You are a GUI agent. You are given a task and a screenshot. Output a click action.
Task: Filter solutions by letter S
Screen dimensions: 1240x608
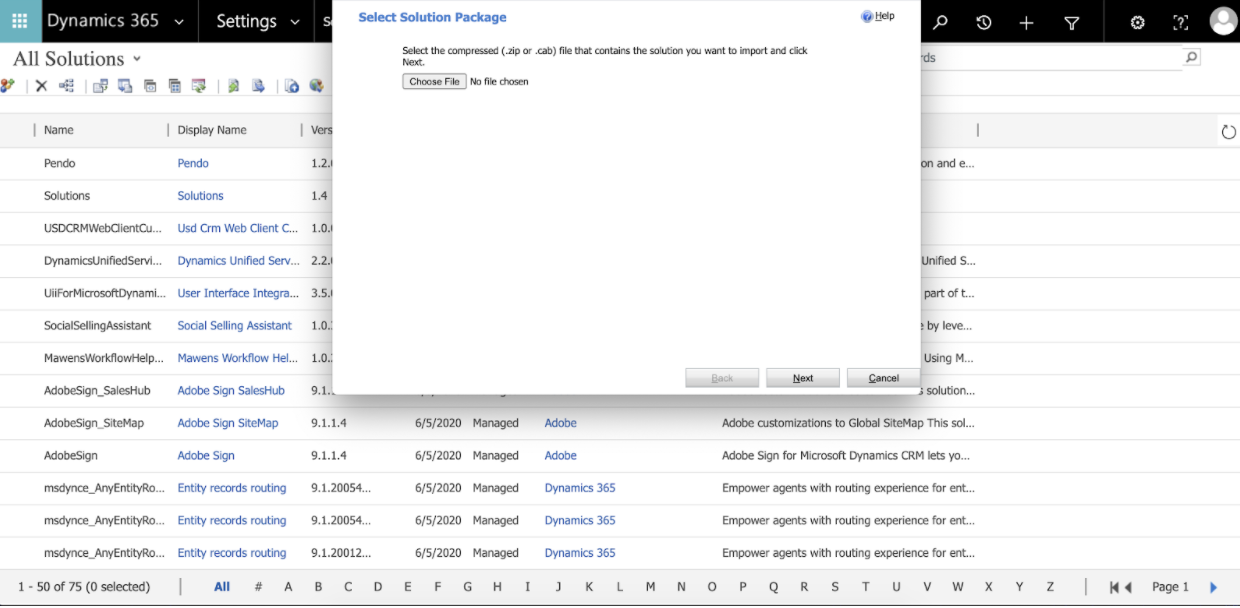tap(835, 587)
